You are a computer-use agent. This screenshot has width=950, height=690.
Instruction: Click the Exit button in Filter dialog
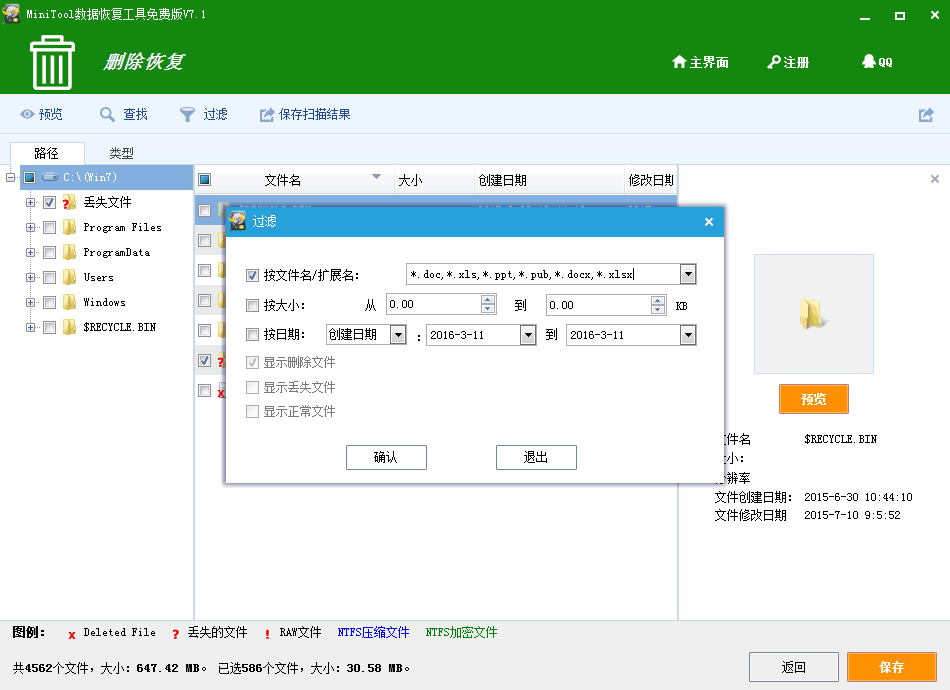coord(536,457)
